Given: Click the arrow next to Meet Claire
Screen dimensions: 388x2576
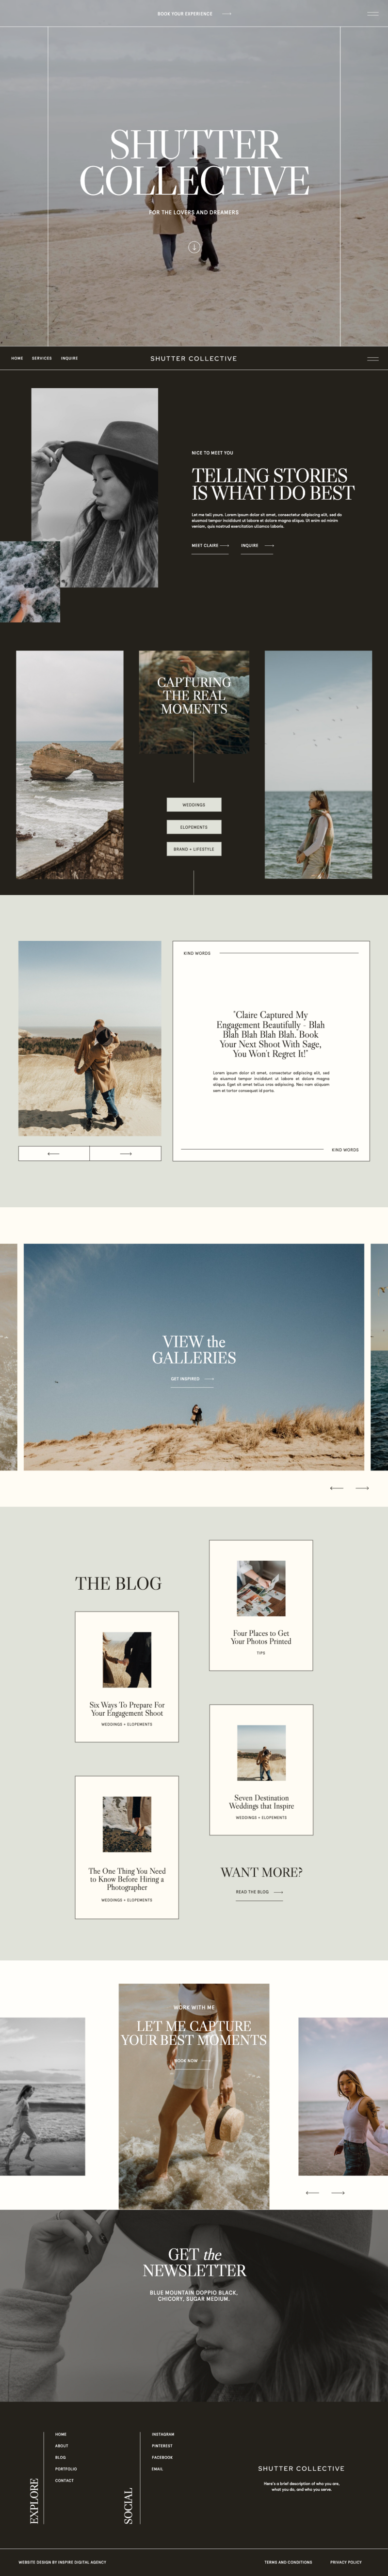Looking at the screenshot, I should 225,546.
